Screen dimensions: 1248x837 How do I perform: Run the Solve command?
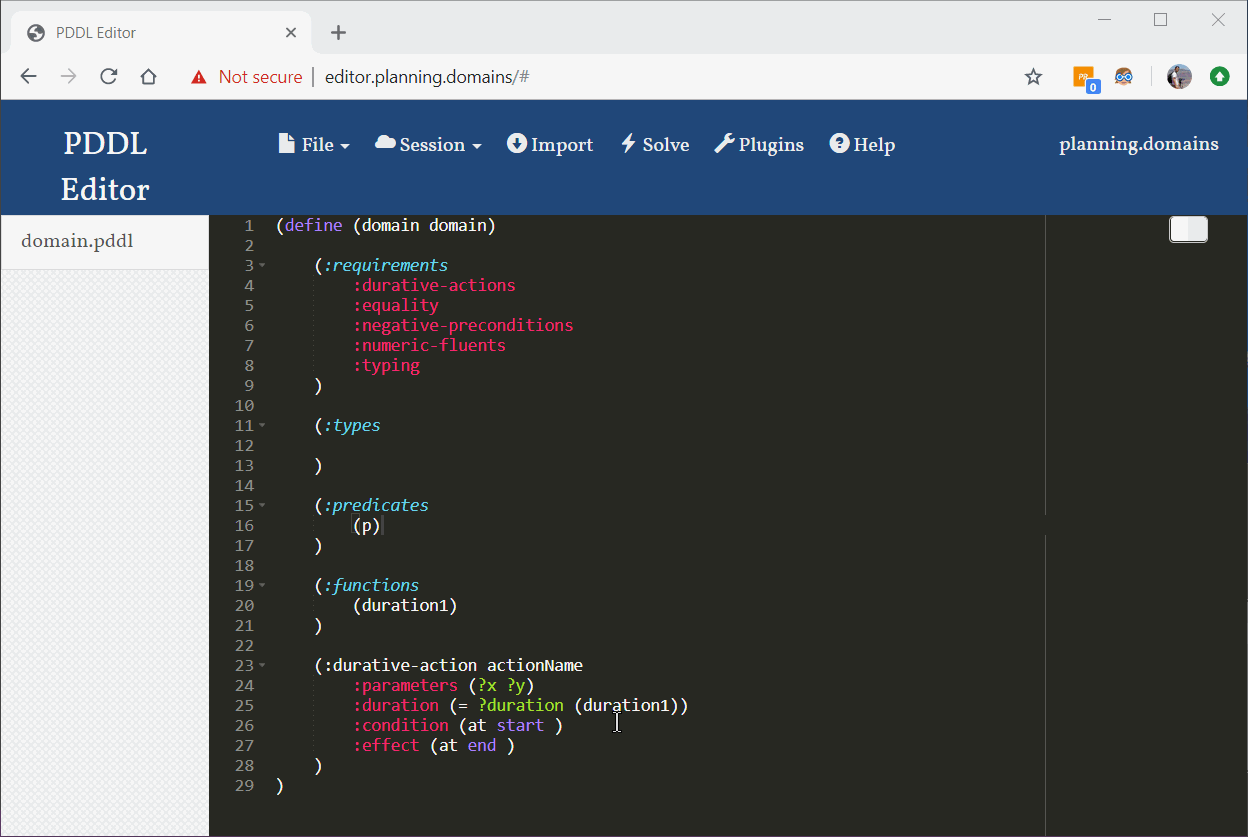(x=655, y=145)
